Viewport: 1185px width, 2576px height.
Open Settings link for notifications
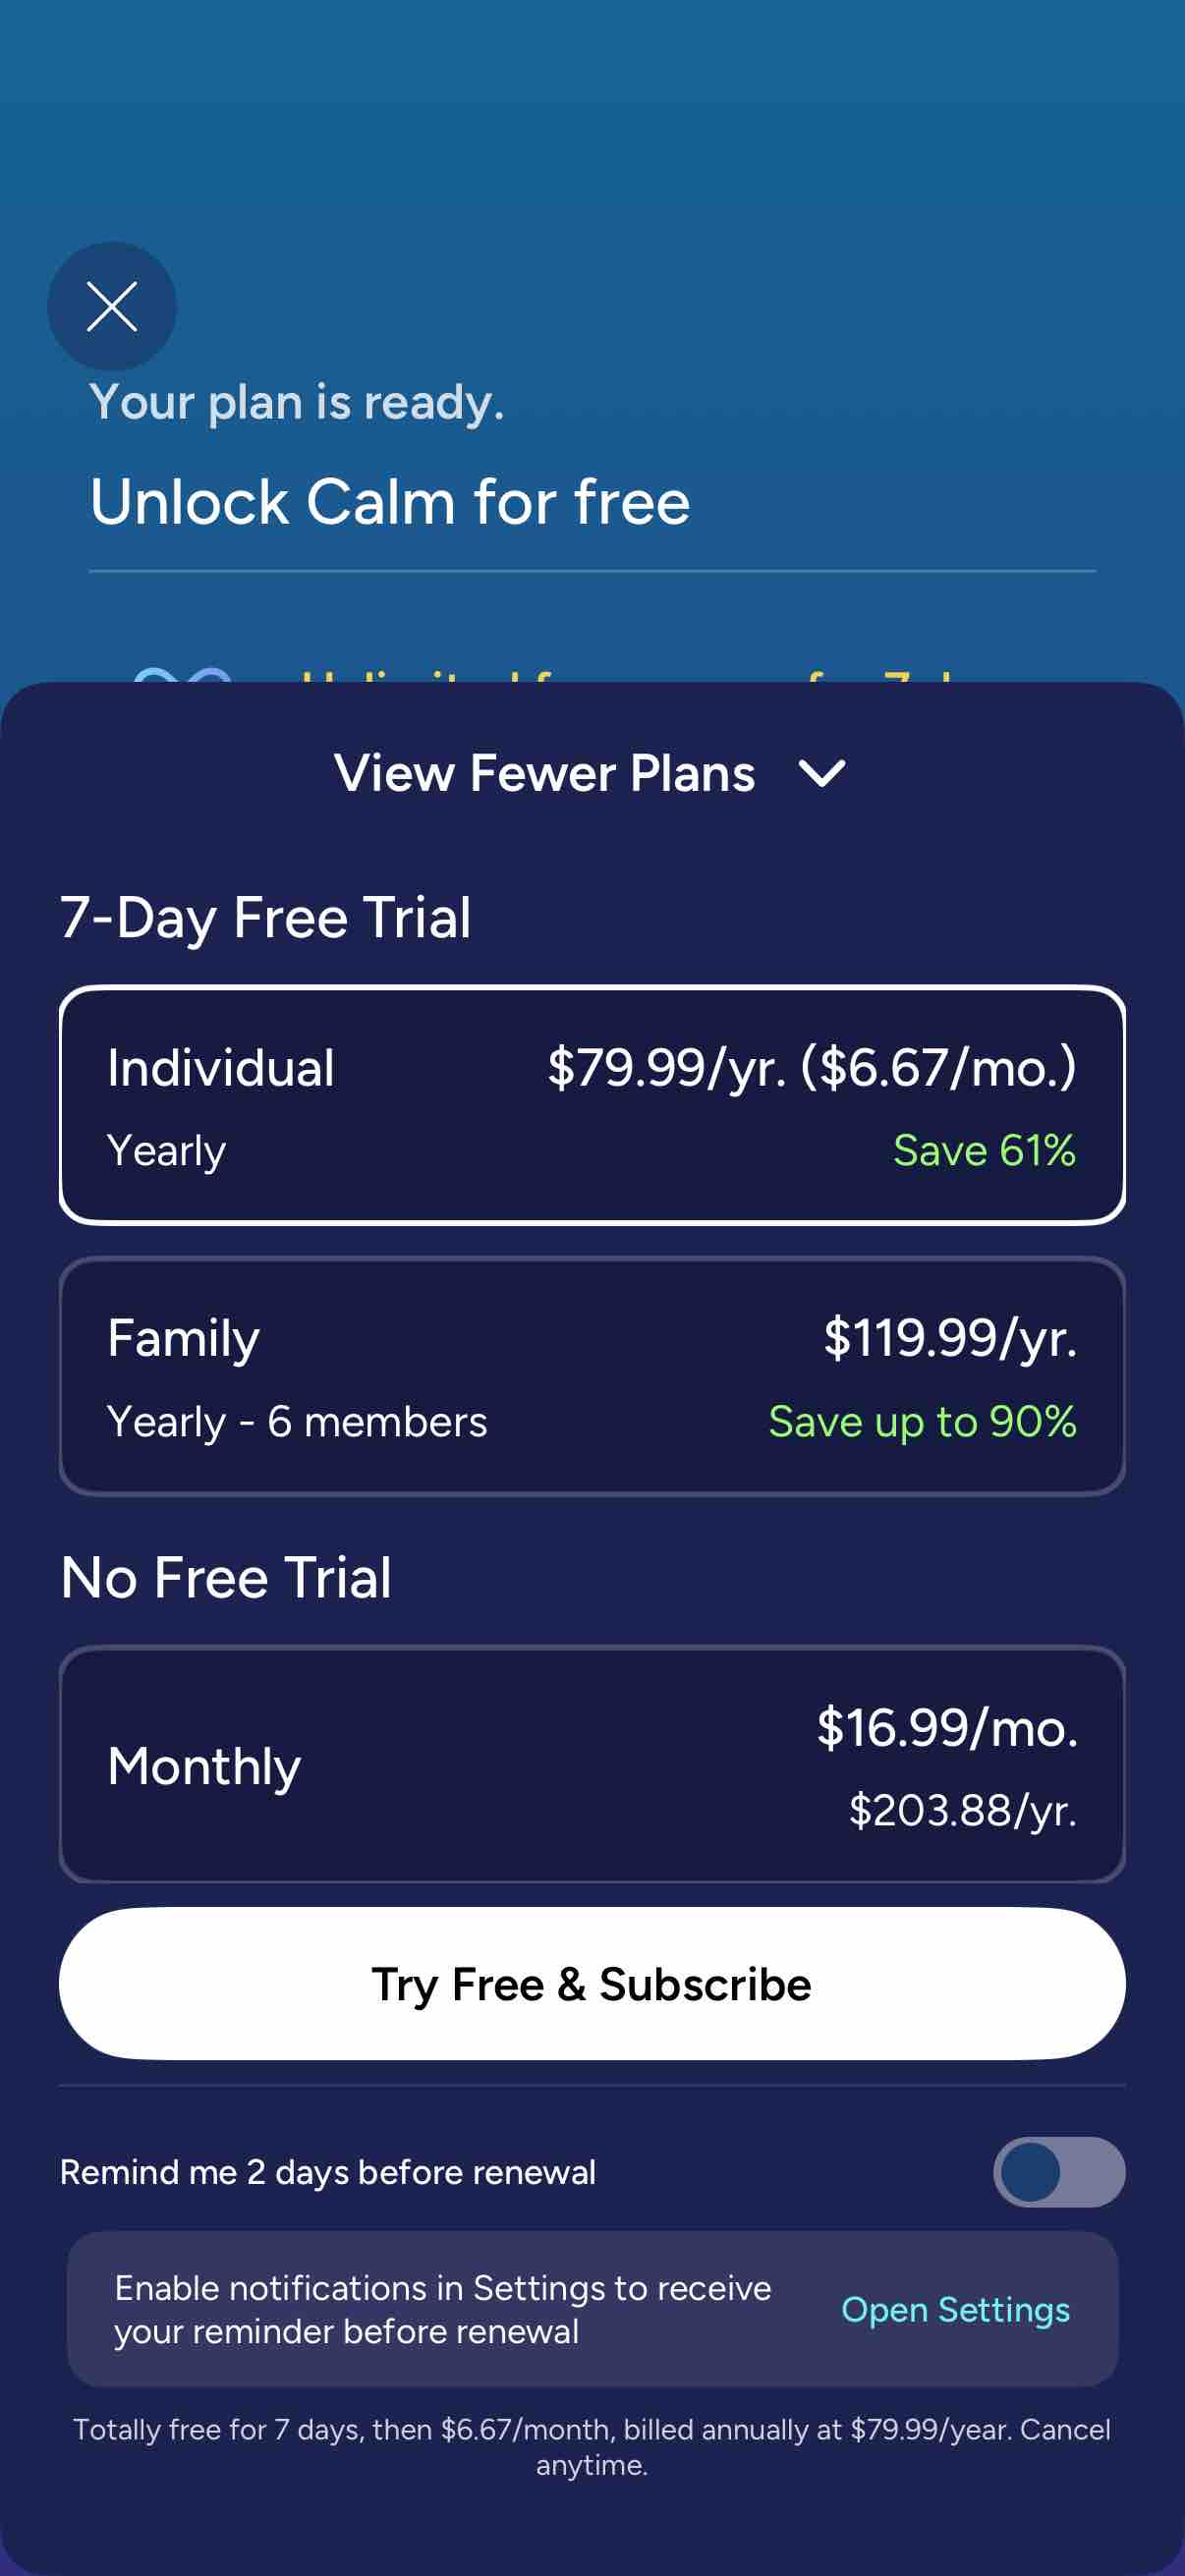pyautogui.click(x=955, y=2310)
